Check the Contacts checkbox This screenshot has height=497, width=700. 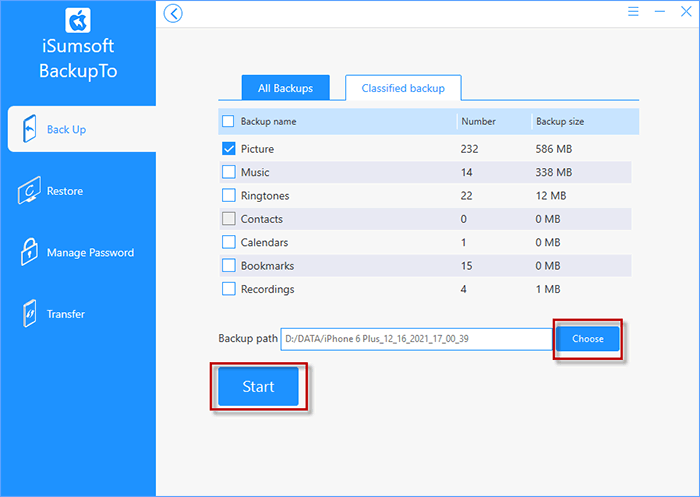pos(229,219)
